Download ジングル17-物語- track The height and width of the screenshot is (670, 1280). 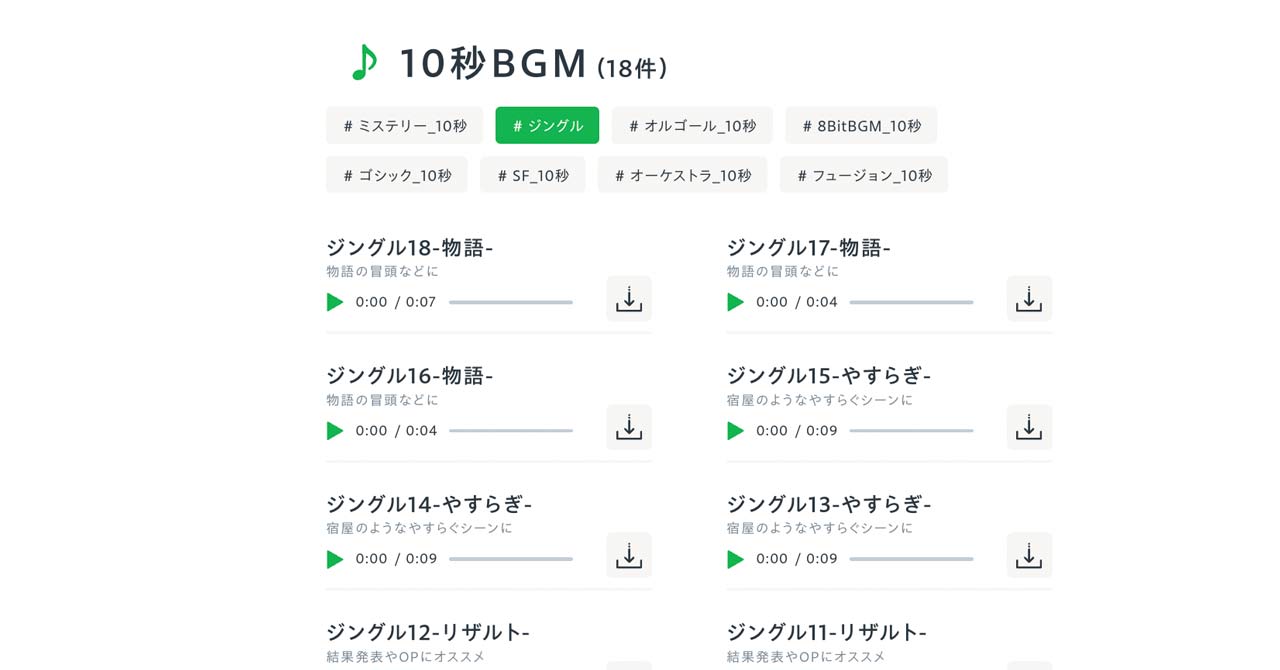tap(1029, 298)
